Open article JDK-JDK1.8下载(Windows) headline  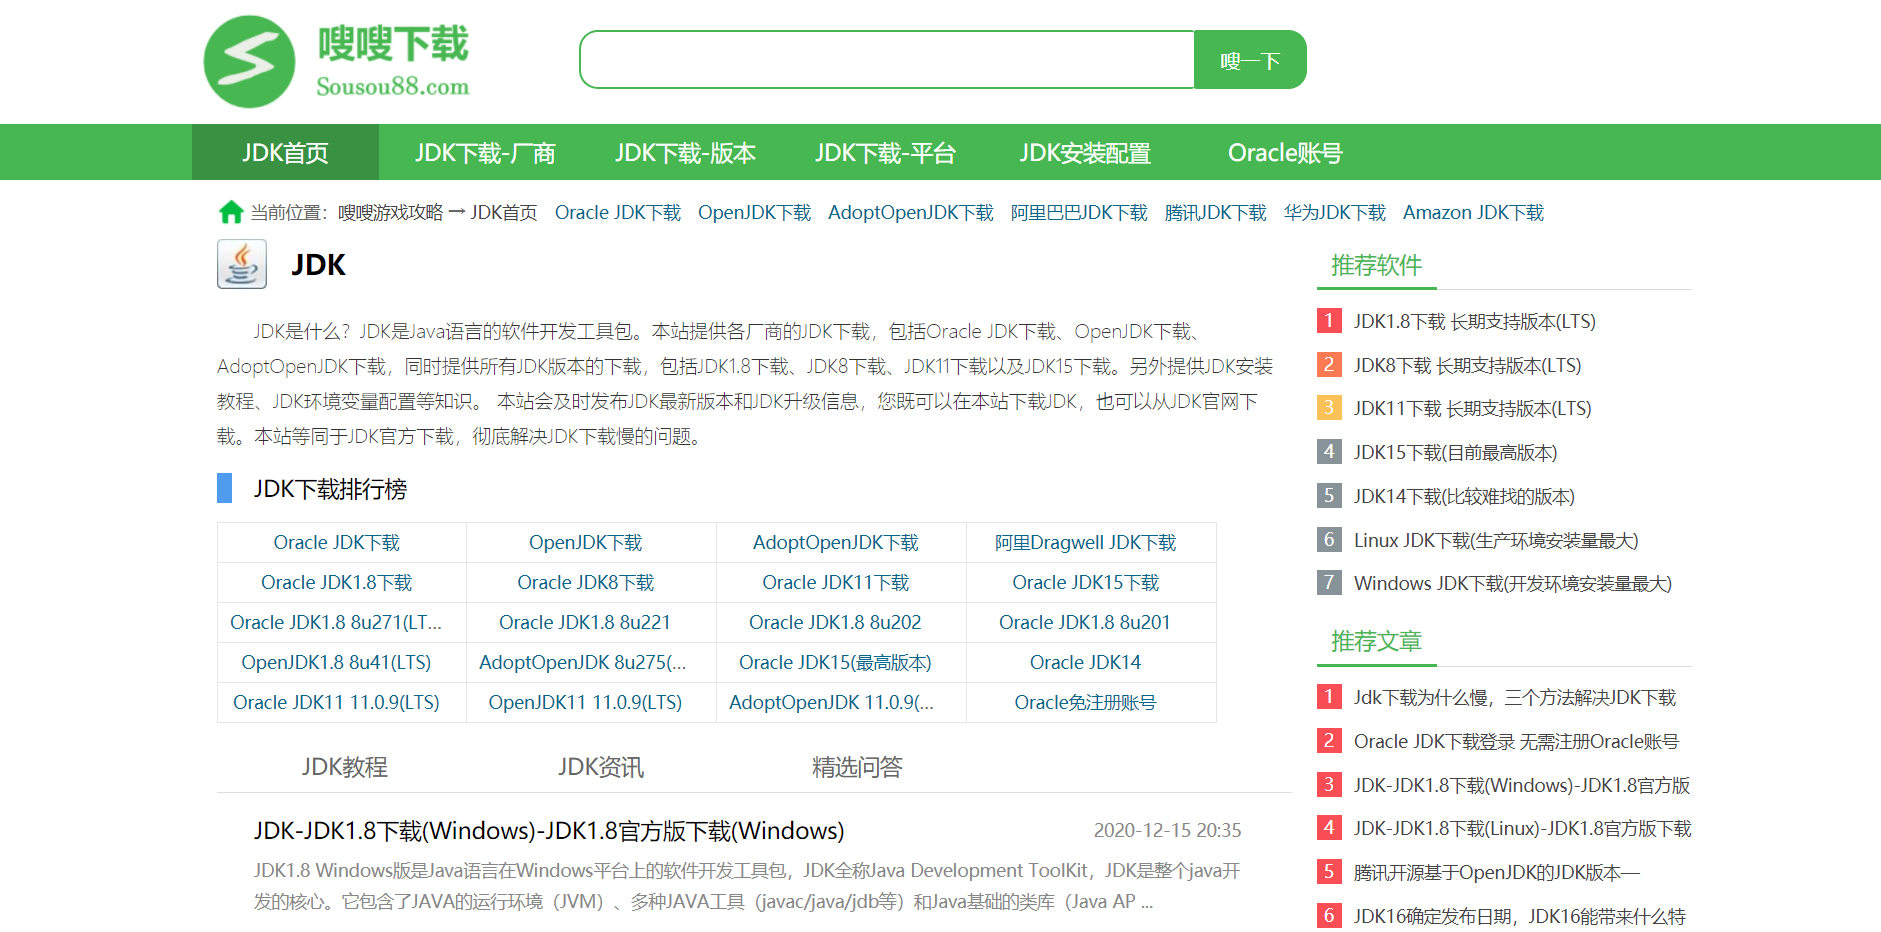coord(549,831)
